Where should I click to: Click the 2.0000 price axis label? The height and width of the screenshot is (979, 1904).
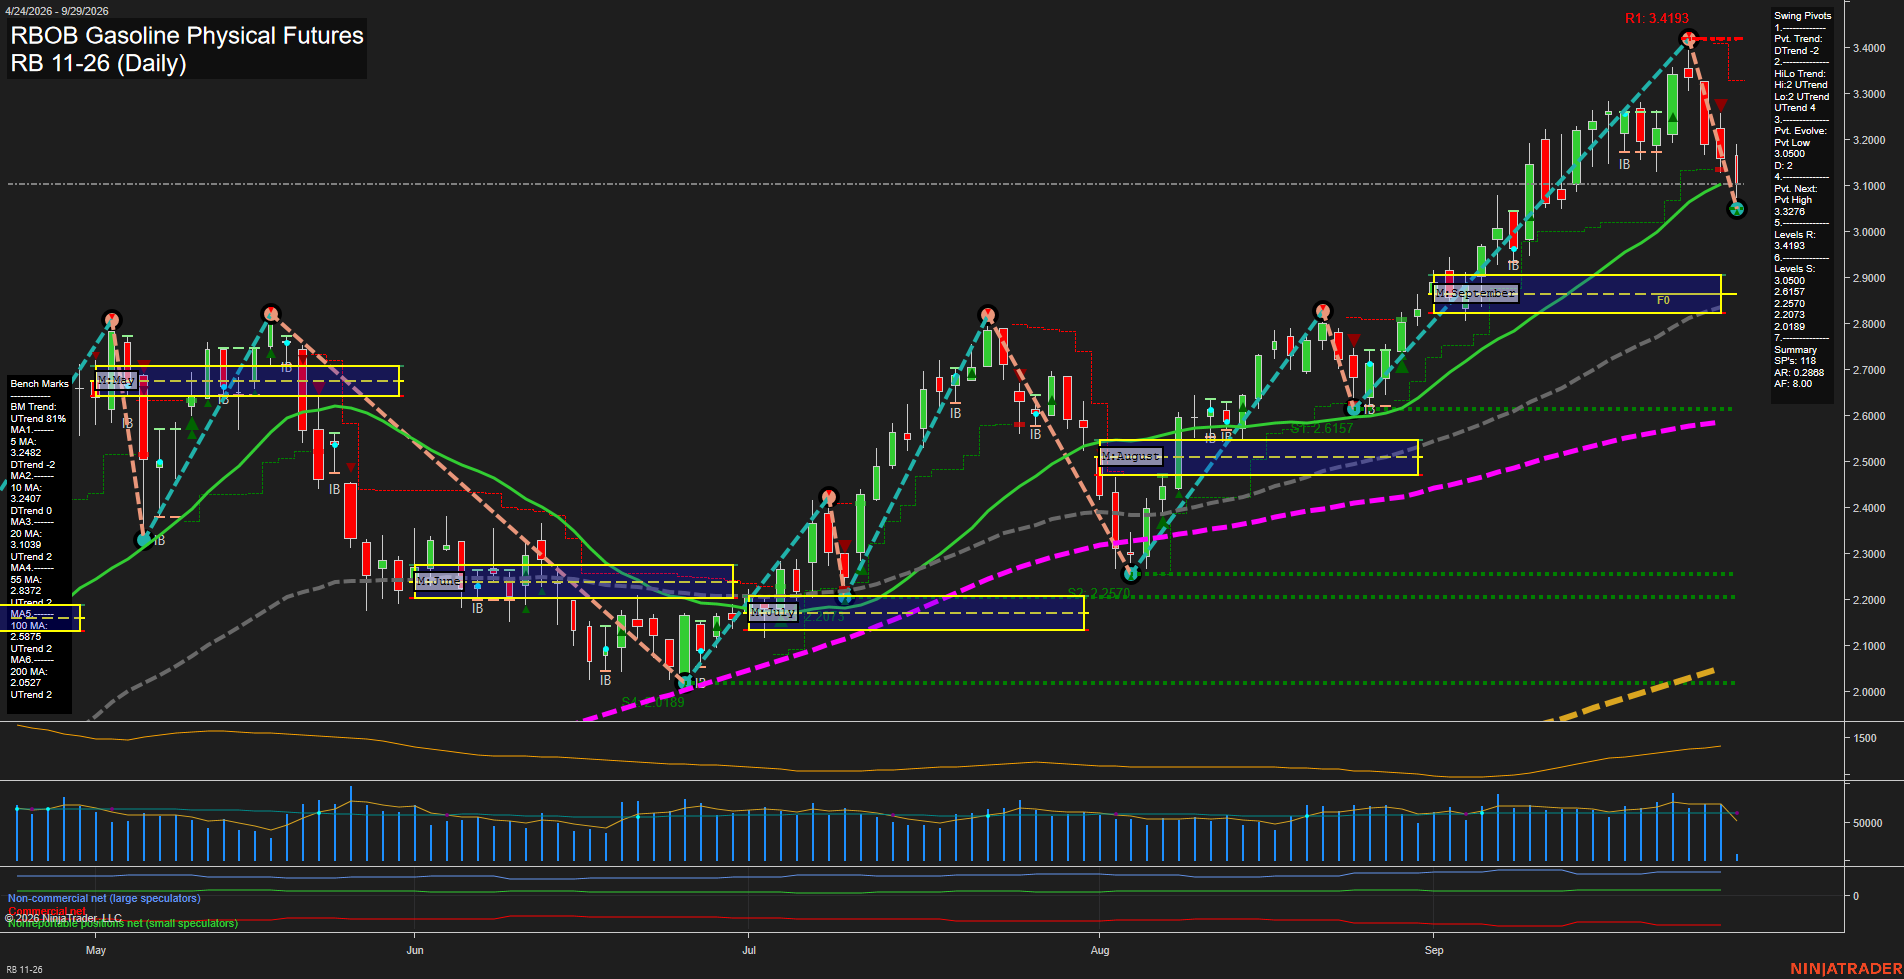pyautogui.click(x=1869, y=692)
